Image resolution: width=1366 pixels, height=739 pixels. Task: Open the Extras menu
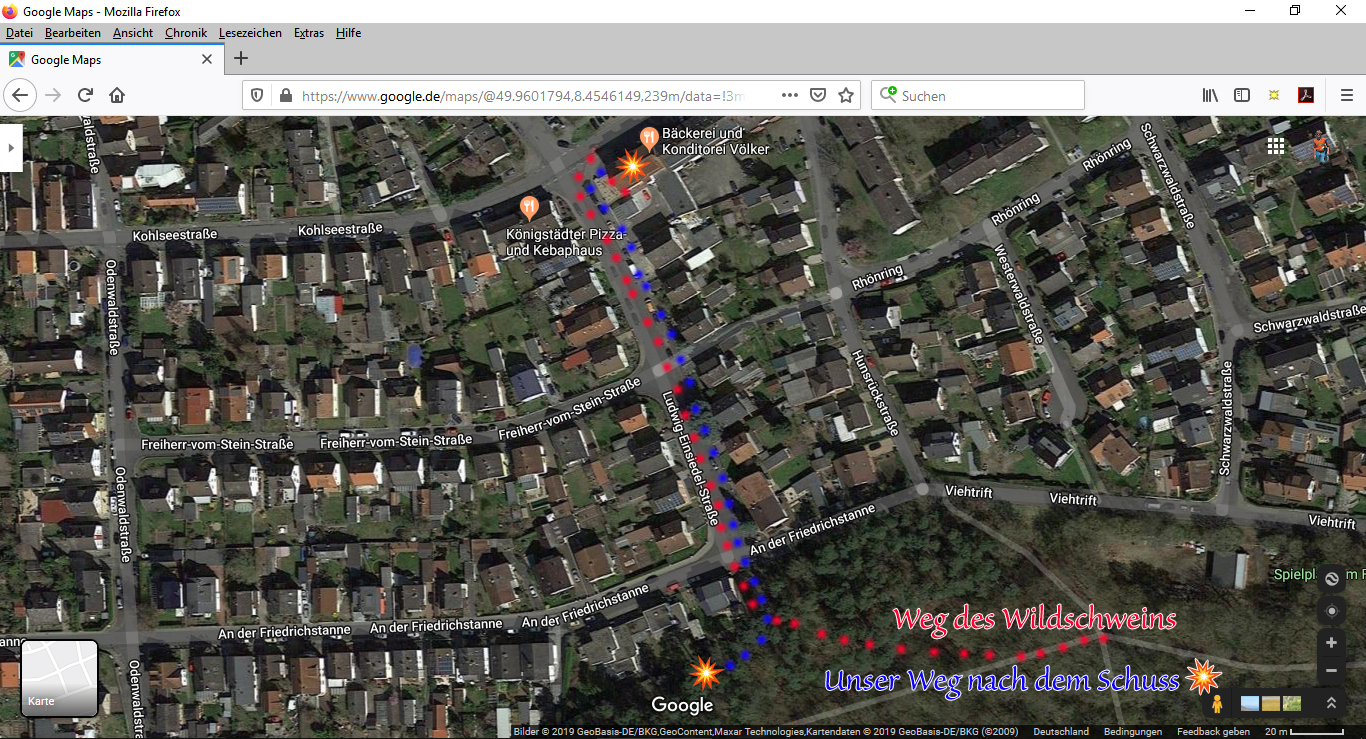click(309, 33)
